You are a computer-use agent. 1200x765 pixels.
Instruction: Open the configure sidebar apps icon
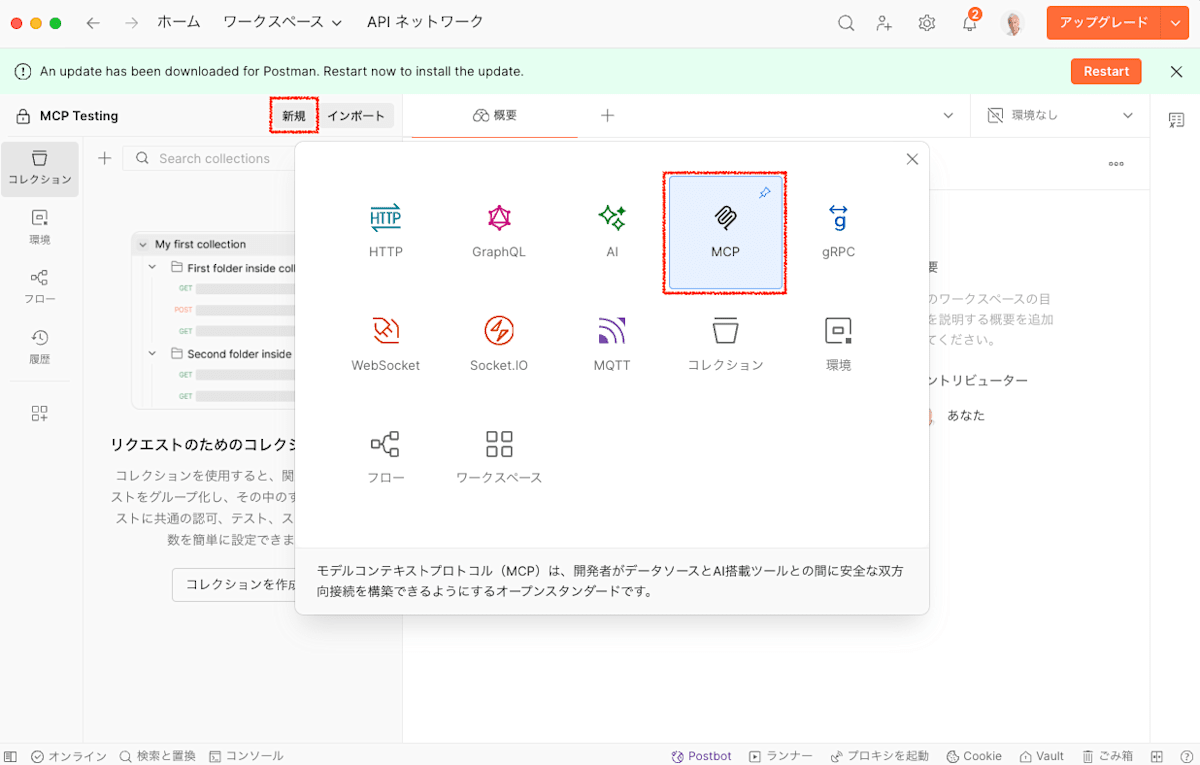point(40,413)
